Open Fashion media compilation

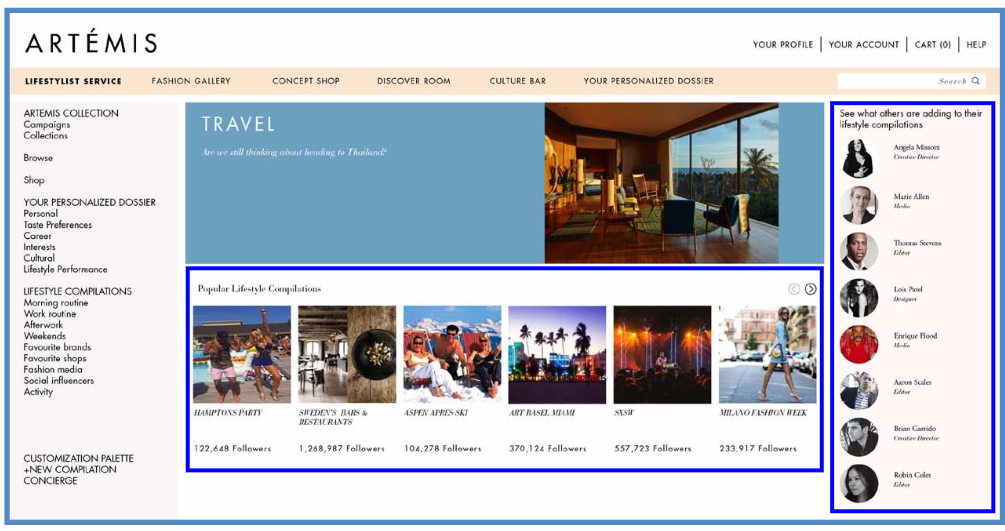coord(53,369)
